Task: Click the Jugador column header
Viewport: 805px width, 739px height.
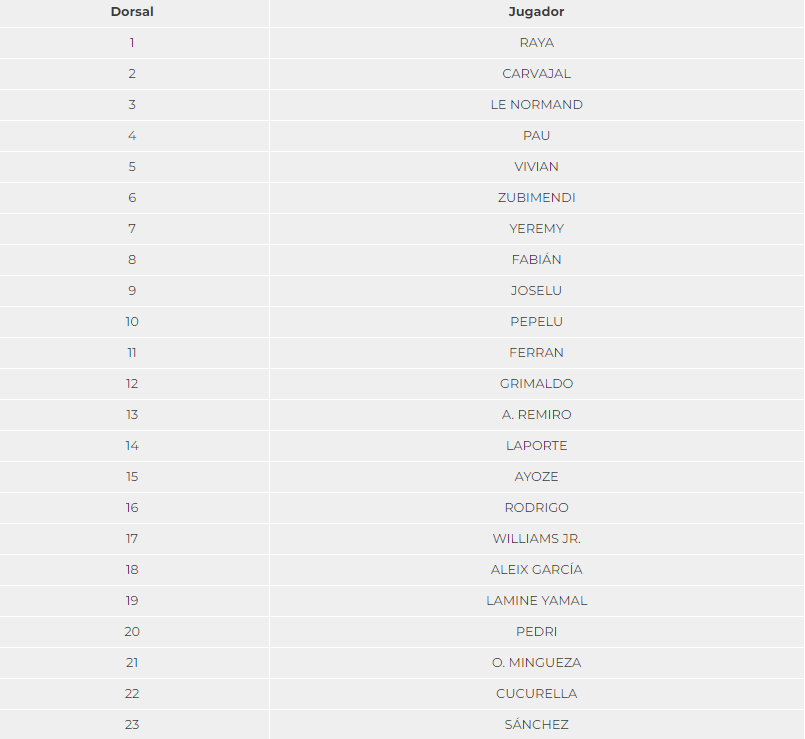Action: tap(536, 12)
